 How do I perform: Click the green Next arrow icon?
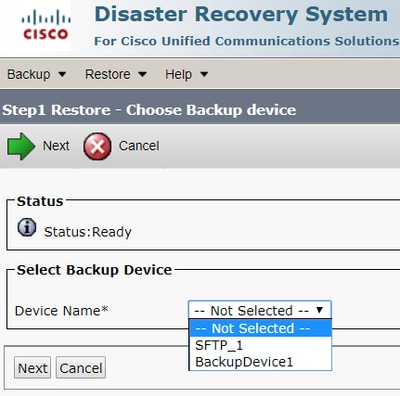[21, 146]
